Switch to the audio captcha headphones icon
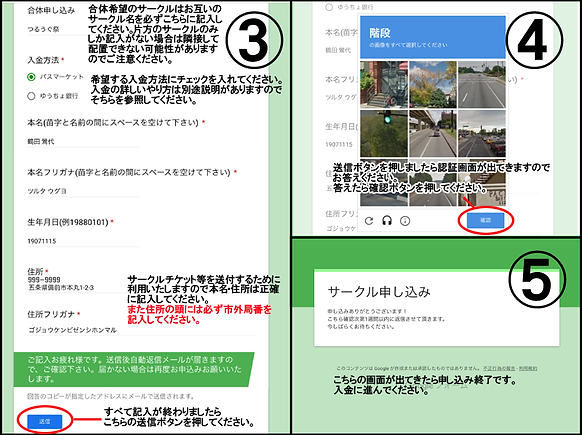The image size is (582, 435). 387,221
